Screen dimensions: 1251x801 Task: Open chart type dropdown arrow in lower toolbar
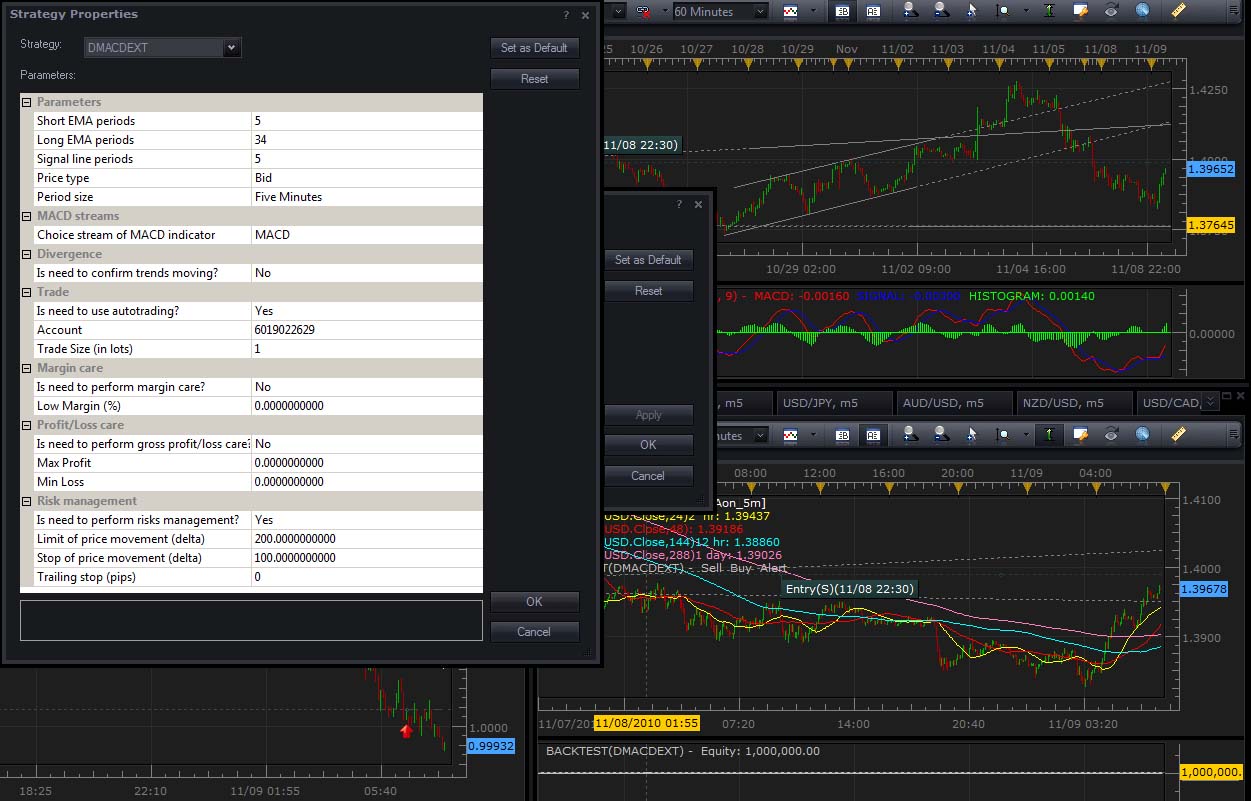(811, 435)
